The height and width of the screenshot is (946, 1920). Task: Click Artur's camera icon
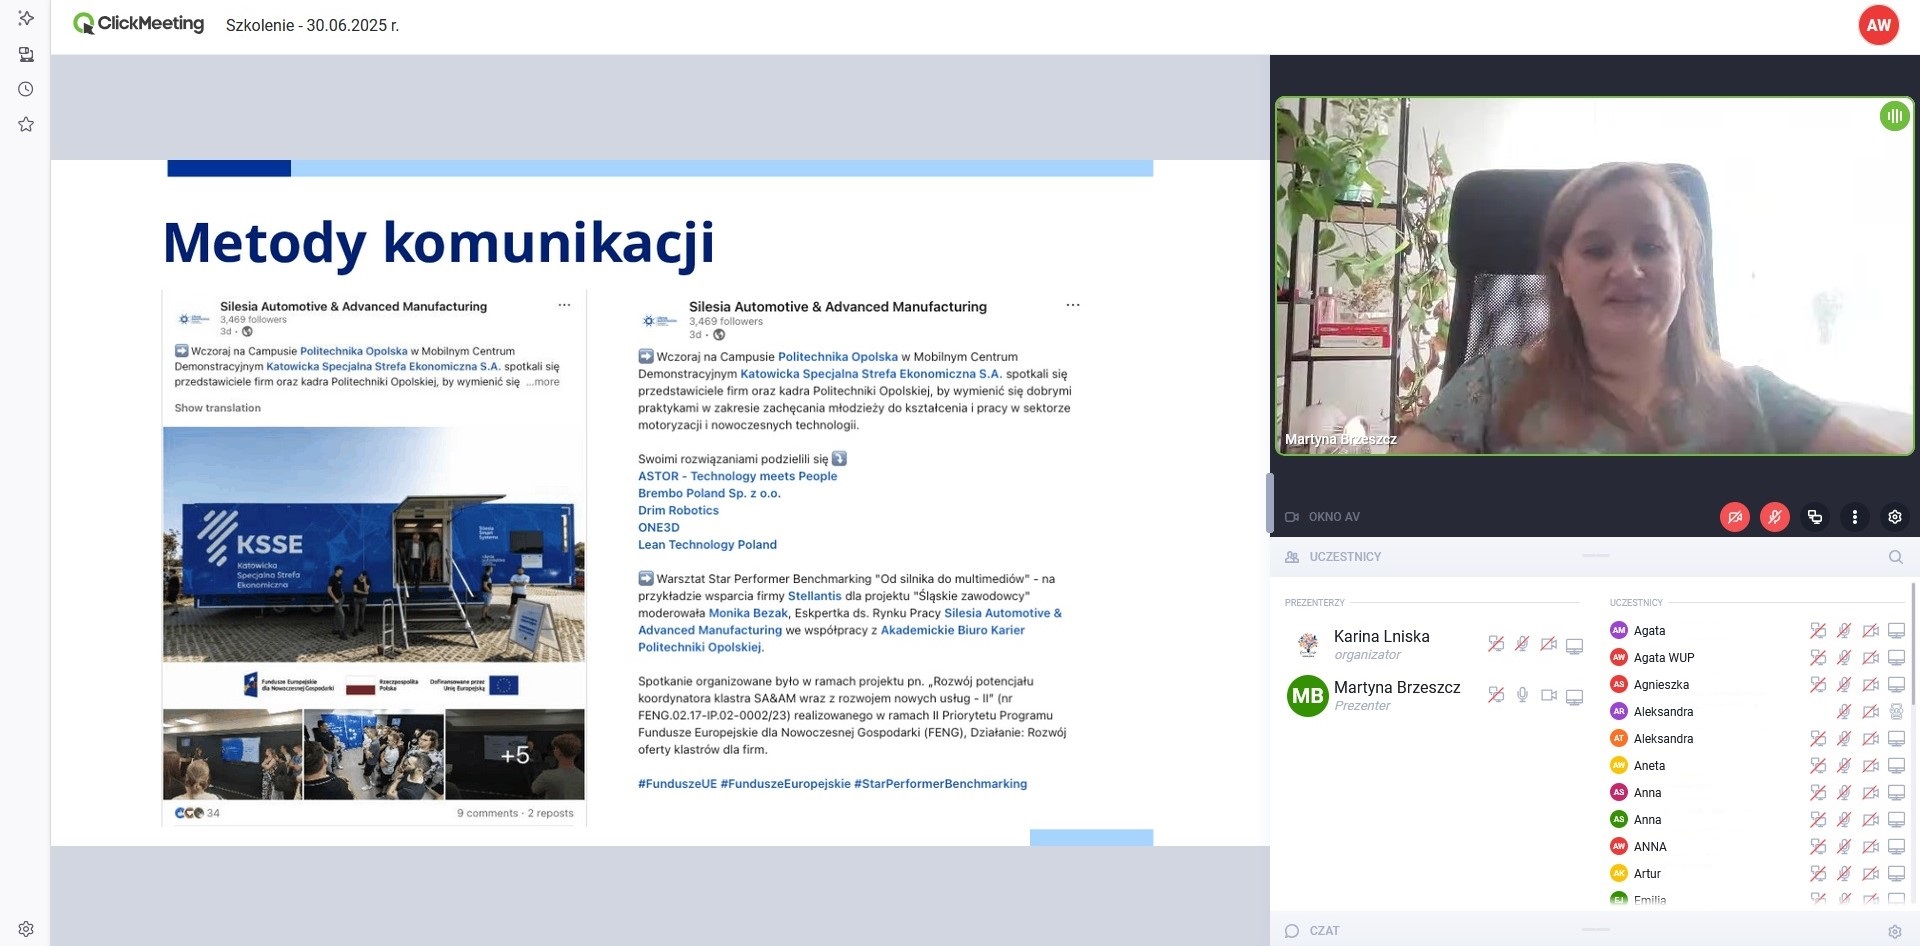pyautogui.click(x=1870, y=874)
